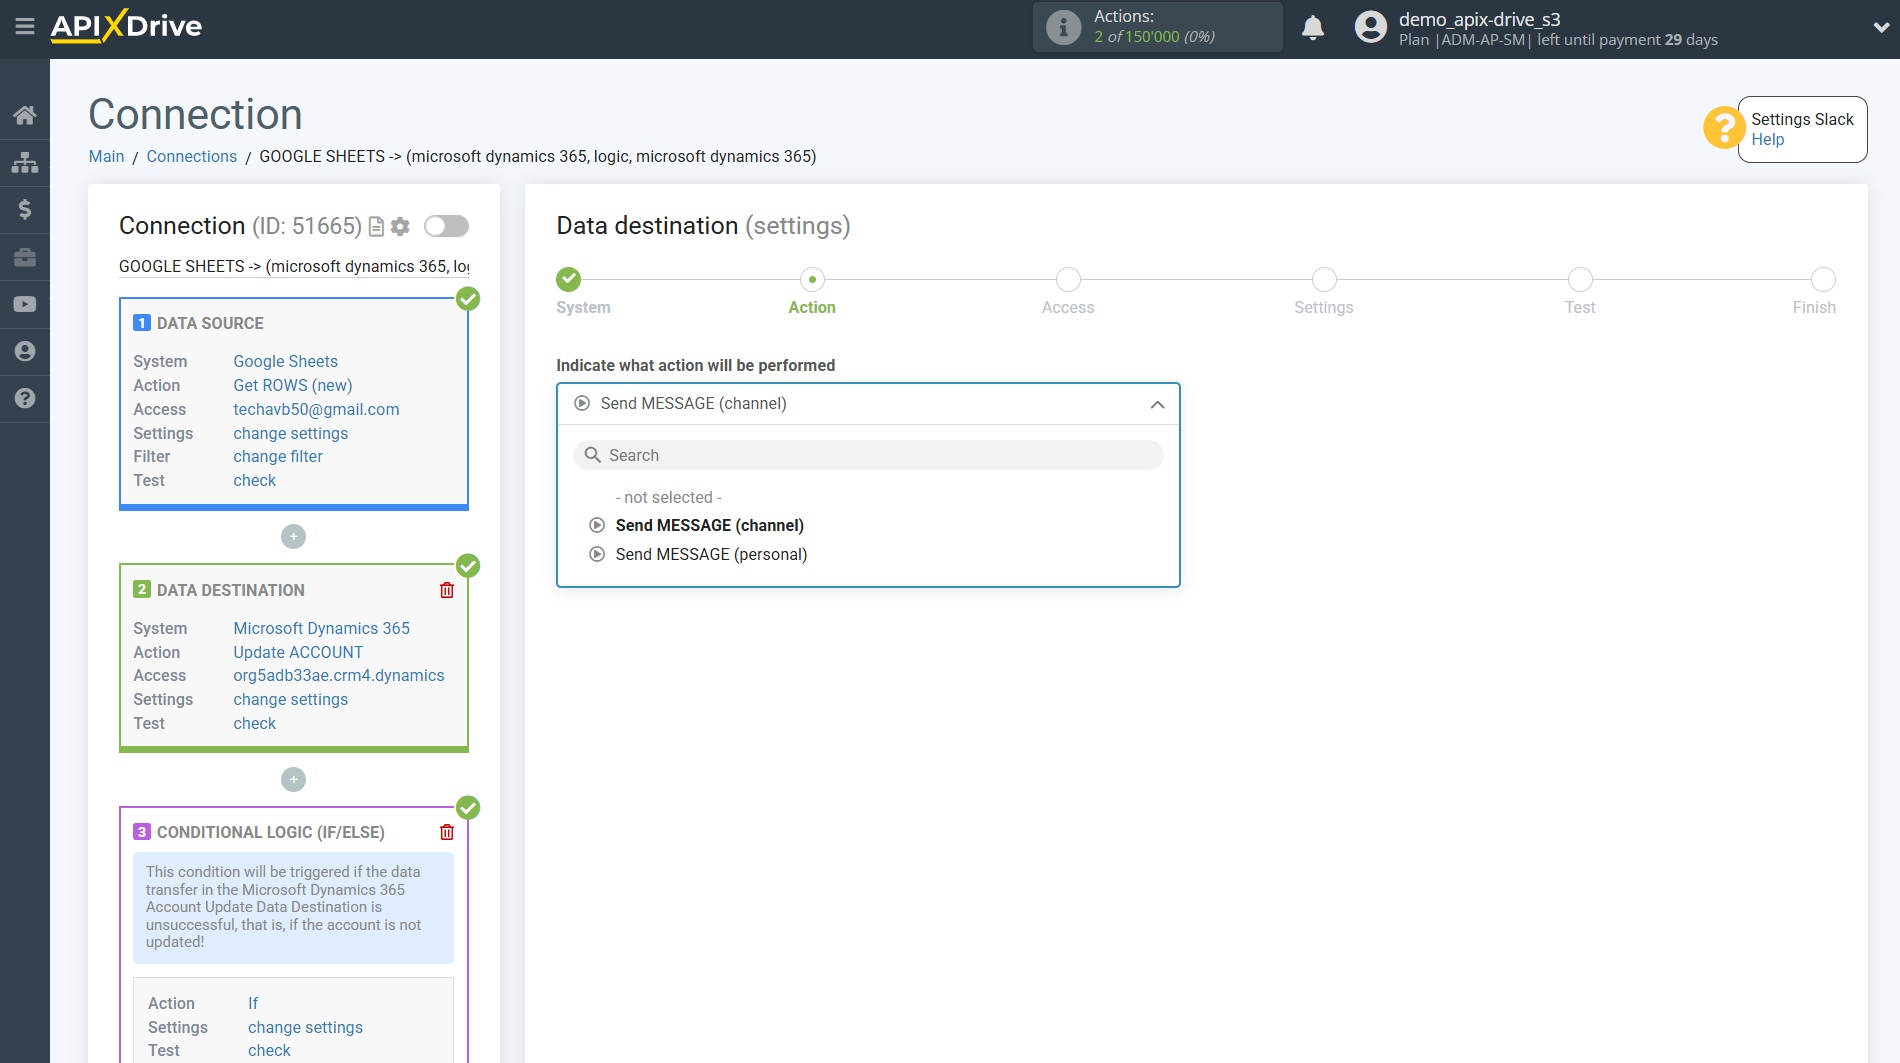Go to the Test step
Viewport: 1900px width, 1063px height.
(1580, 279)
